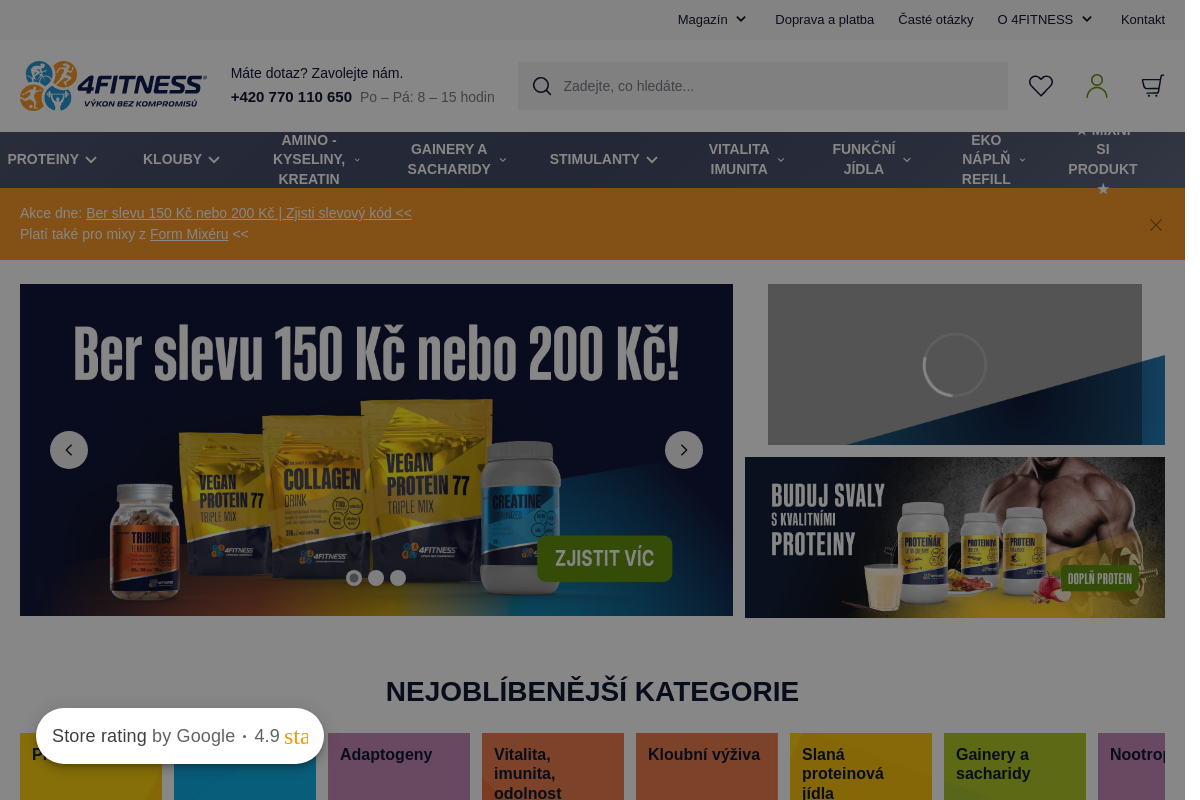Click the 4FITNESS logo
Image resolution: width=1200 pixels, height=800 pixels.
[x=113, y=86]
